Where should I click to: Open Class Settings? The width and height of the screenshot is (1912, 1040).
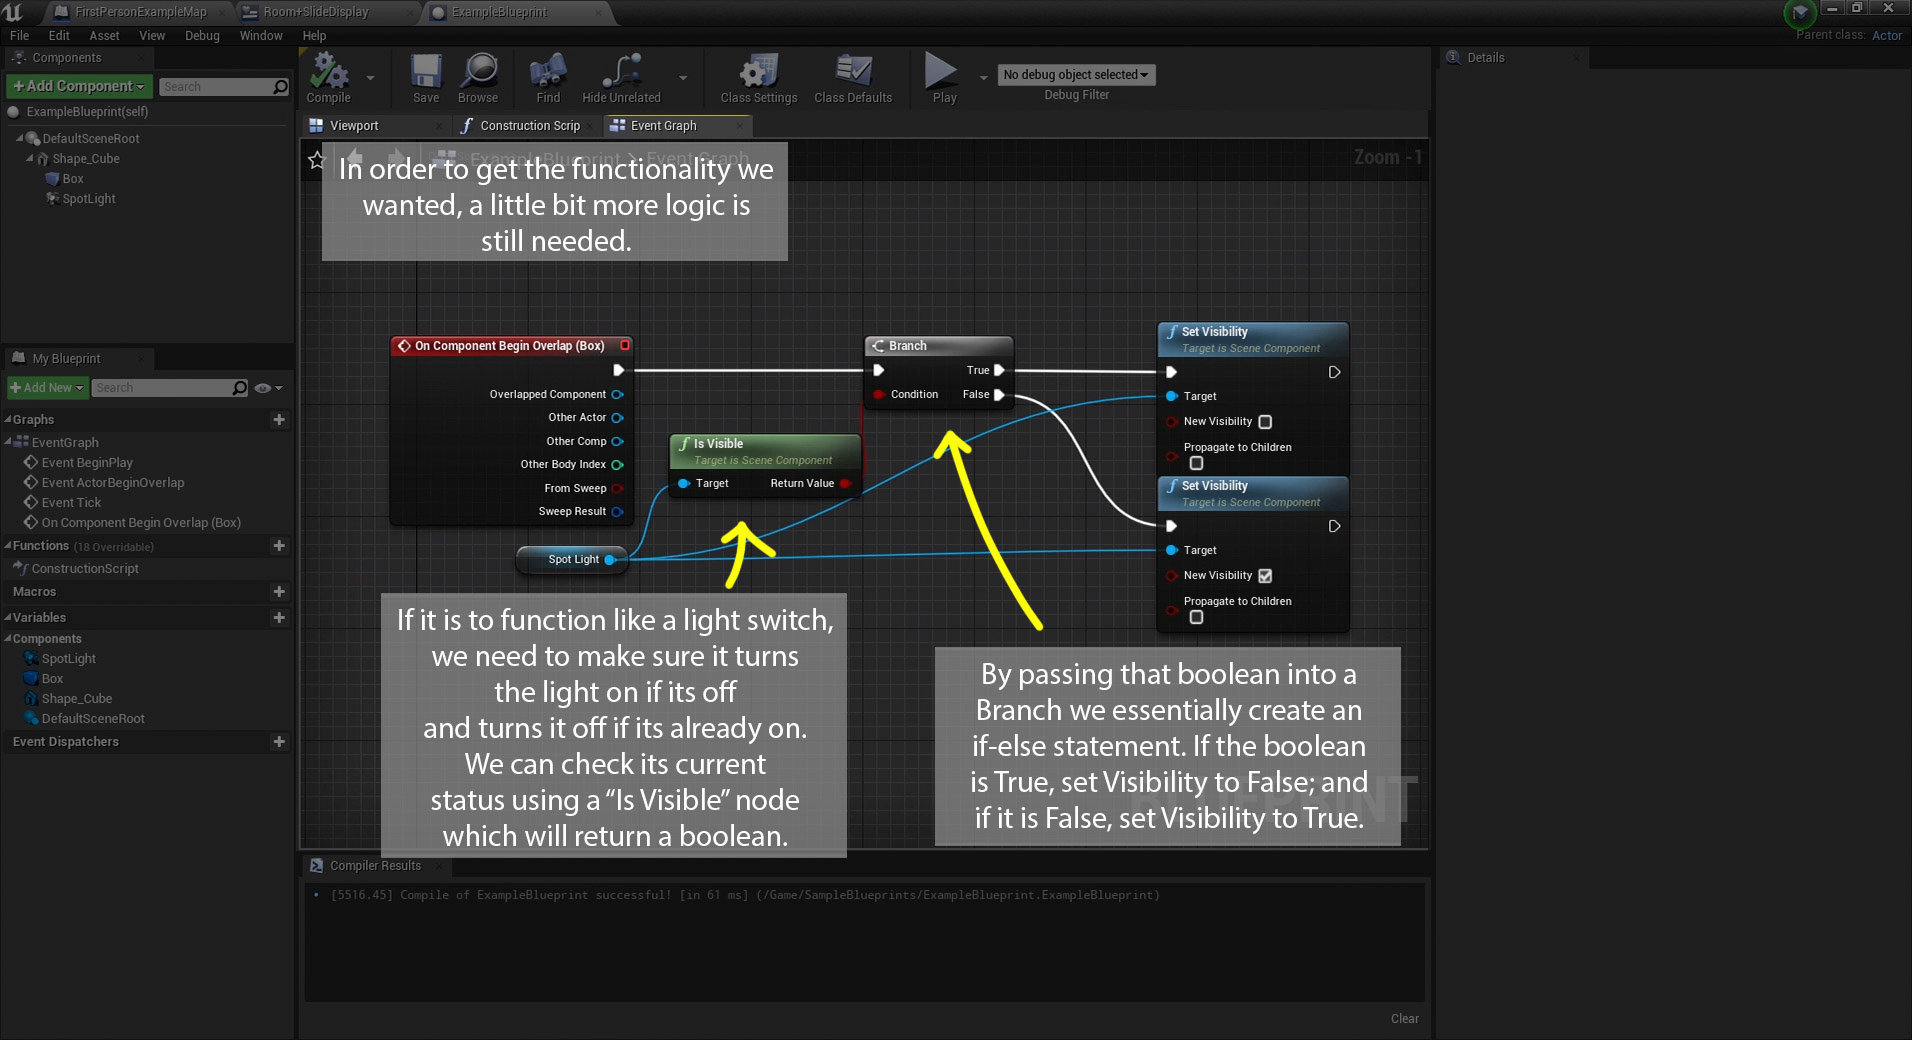759,78
